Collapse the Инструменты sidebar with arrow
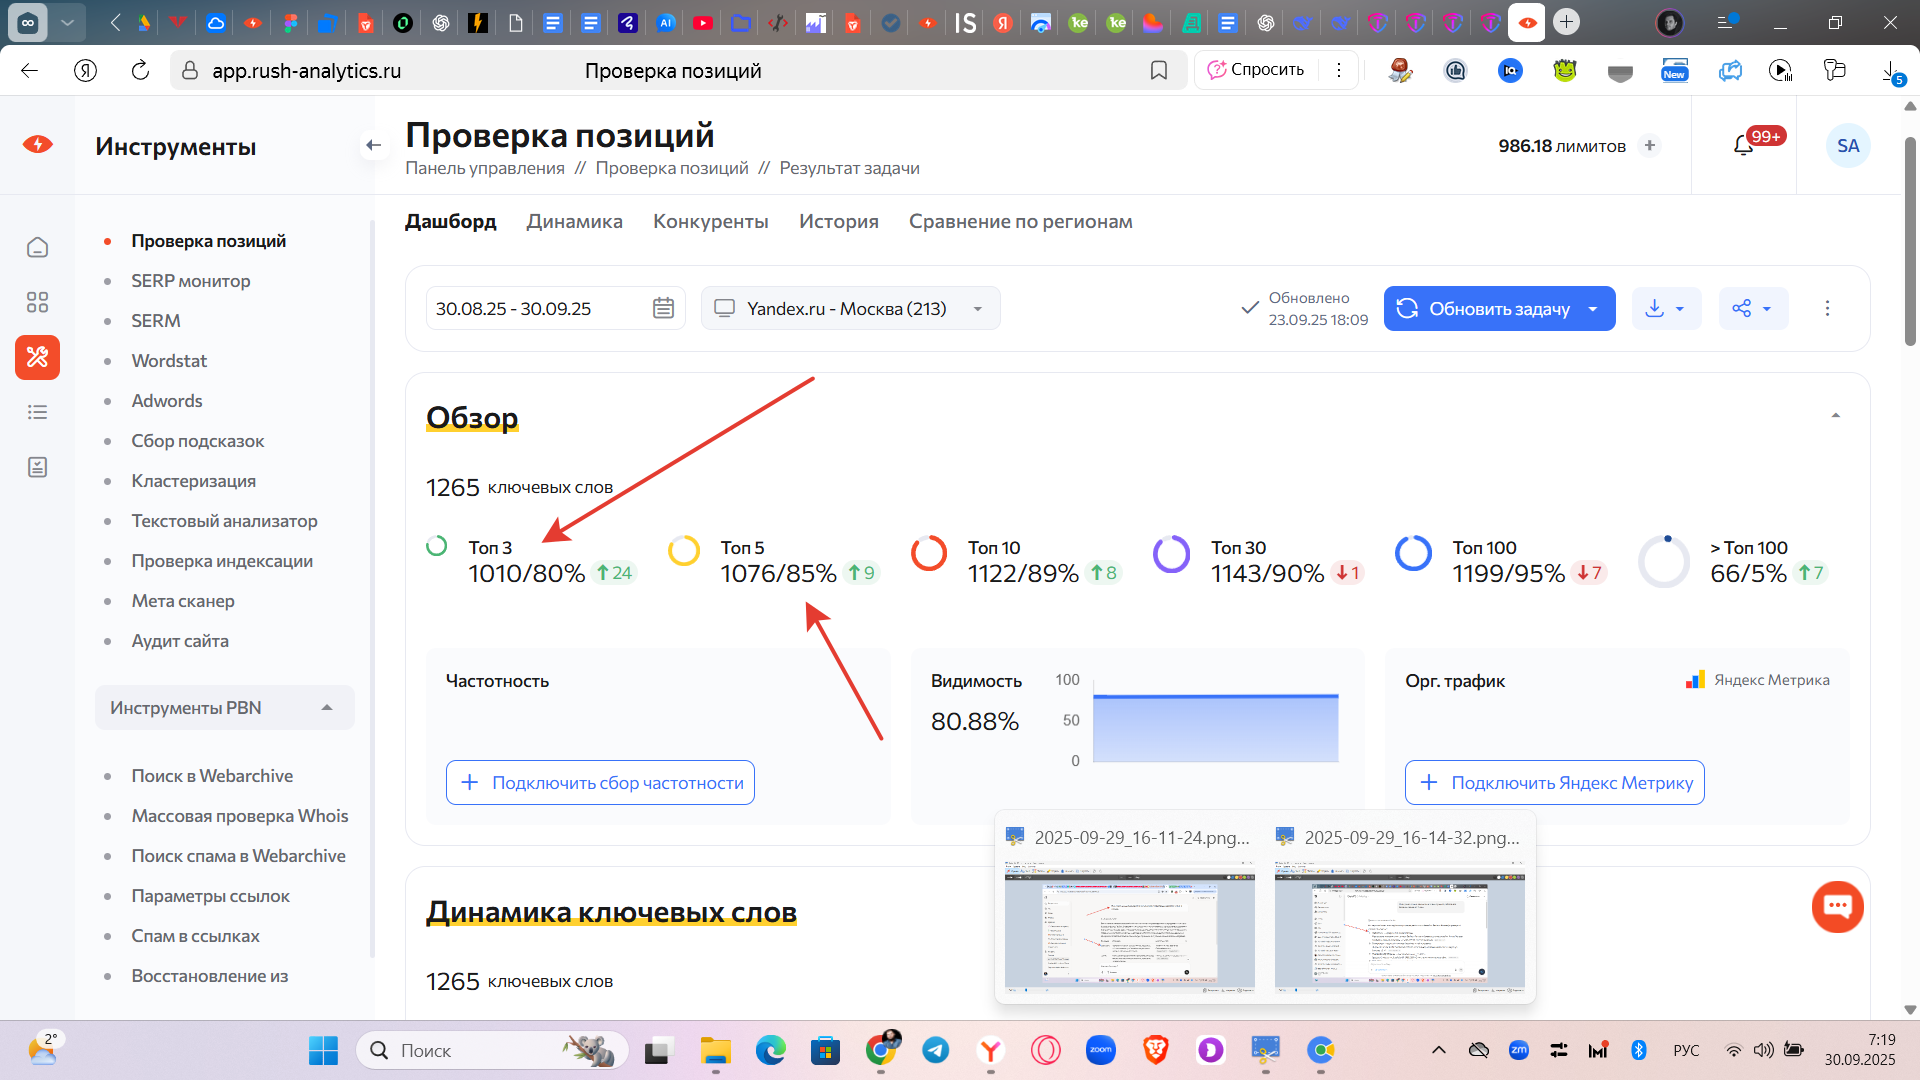This screenshot has width=1920, height=1080. tap(373, 146)
